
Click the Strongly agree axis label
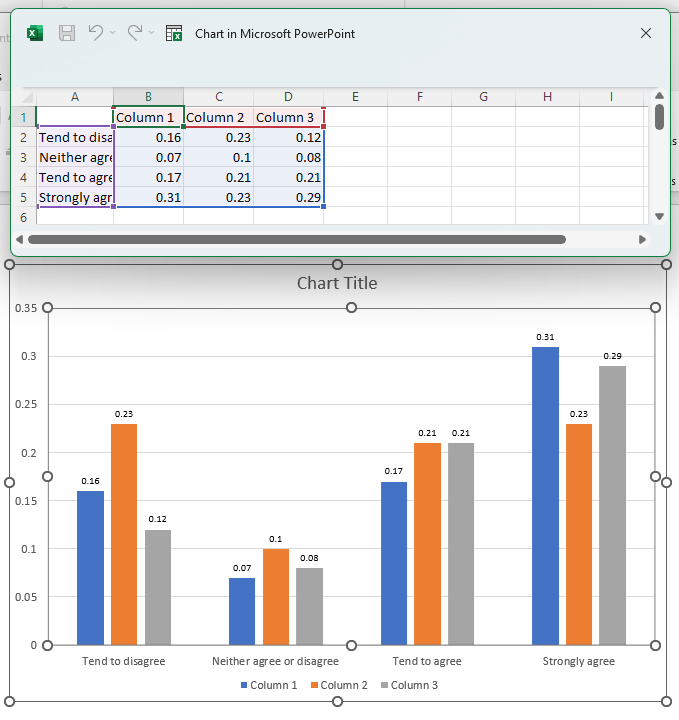point(578,661)
